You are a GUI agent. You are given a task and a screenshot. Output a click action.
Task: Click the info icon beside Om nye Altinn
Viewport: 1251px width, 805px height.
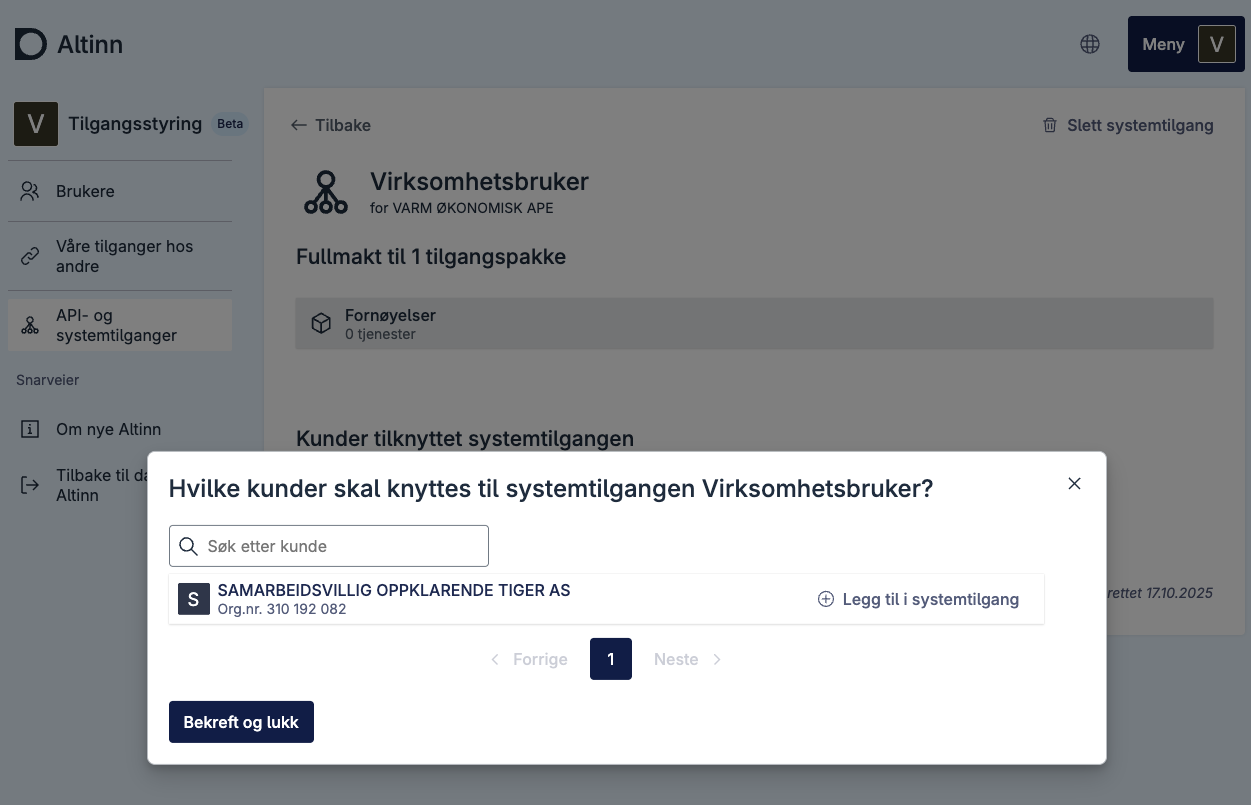coord(30,429)
